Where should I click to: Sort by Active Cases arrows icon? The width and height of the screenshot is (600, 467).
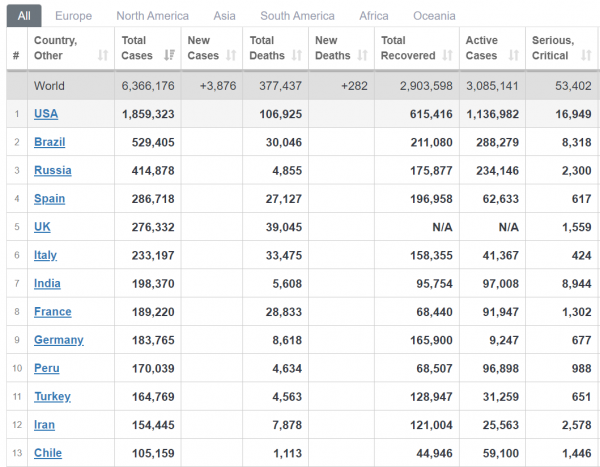(514, 56)
